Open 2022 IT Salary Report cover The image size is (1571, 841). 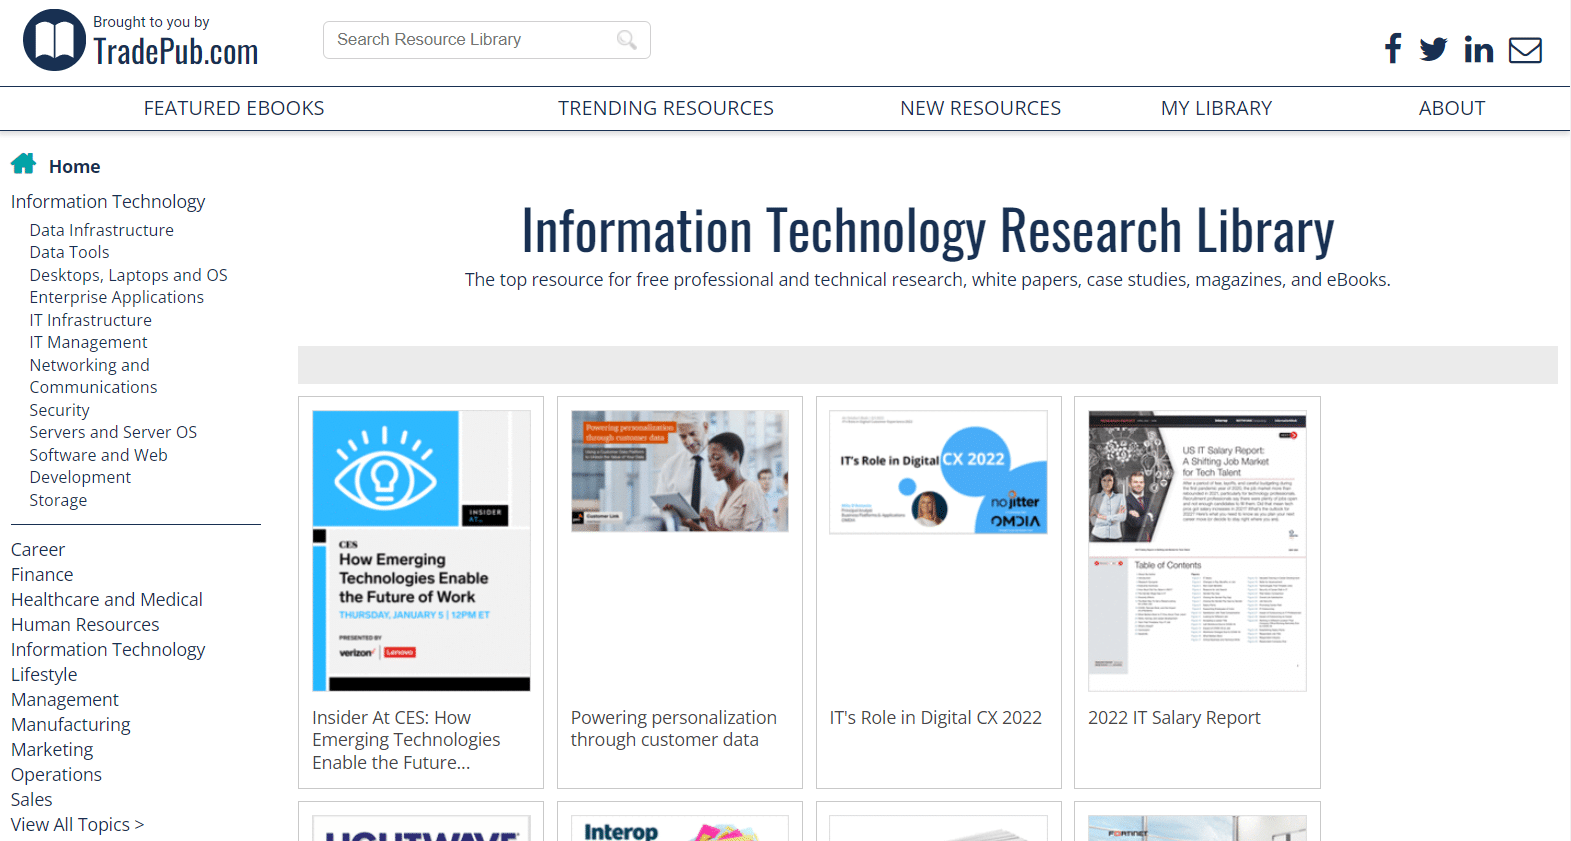[1197, 551]
